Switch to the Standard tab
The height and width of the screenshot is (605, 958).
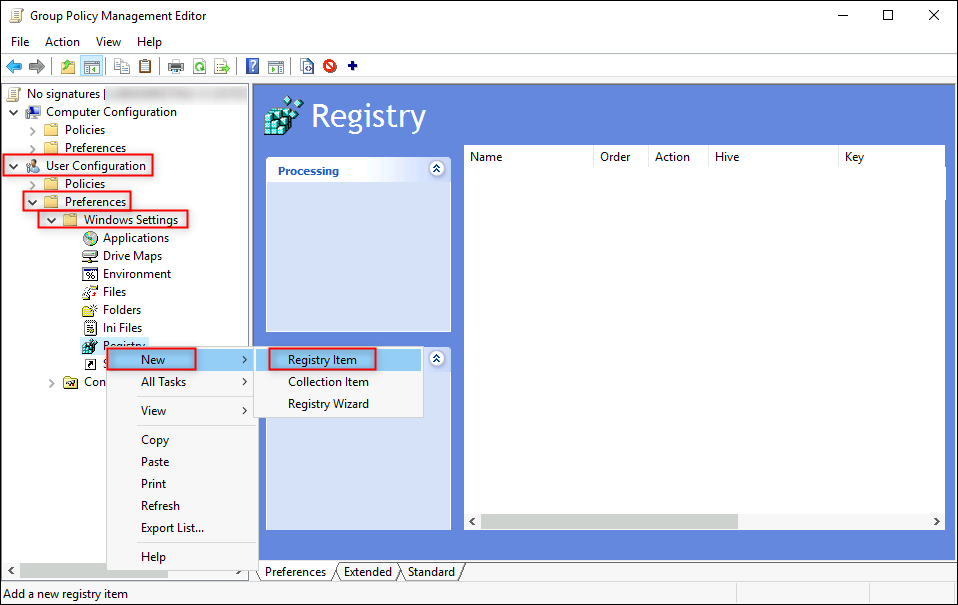[x=431, y=572]
